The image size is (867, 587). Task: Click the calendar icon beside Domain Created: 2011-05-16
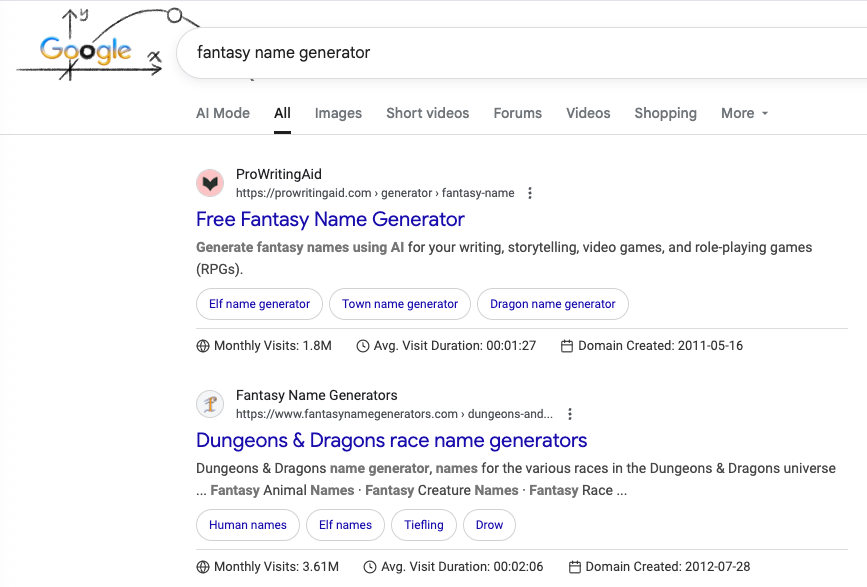[x=567, y=346]
